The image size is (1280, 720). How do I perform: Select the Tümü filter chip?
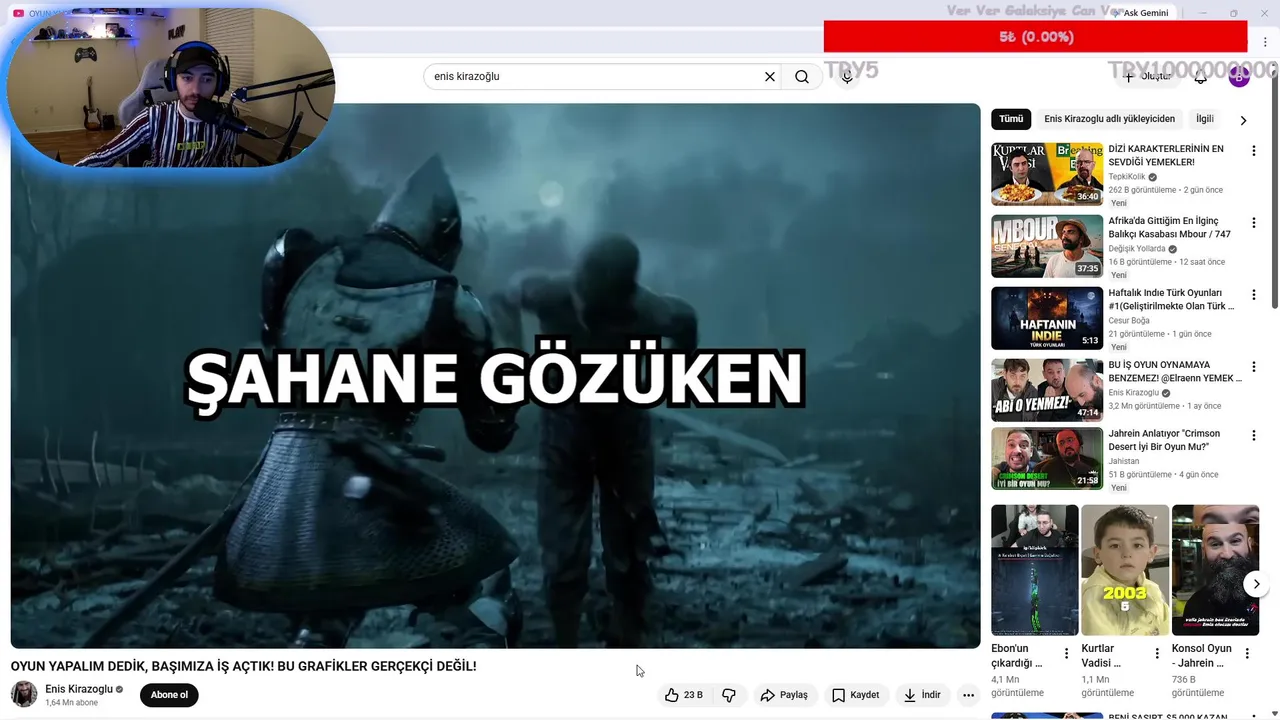coord(1011,119)
